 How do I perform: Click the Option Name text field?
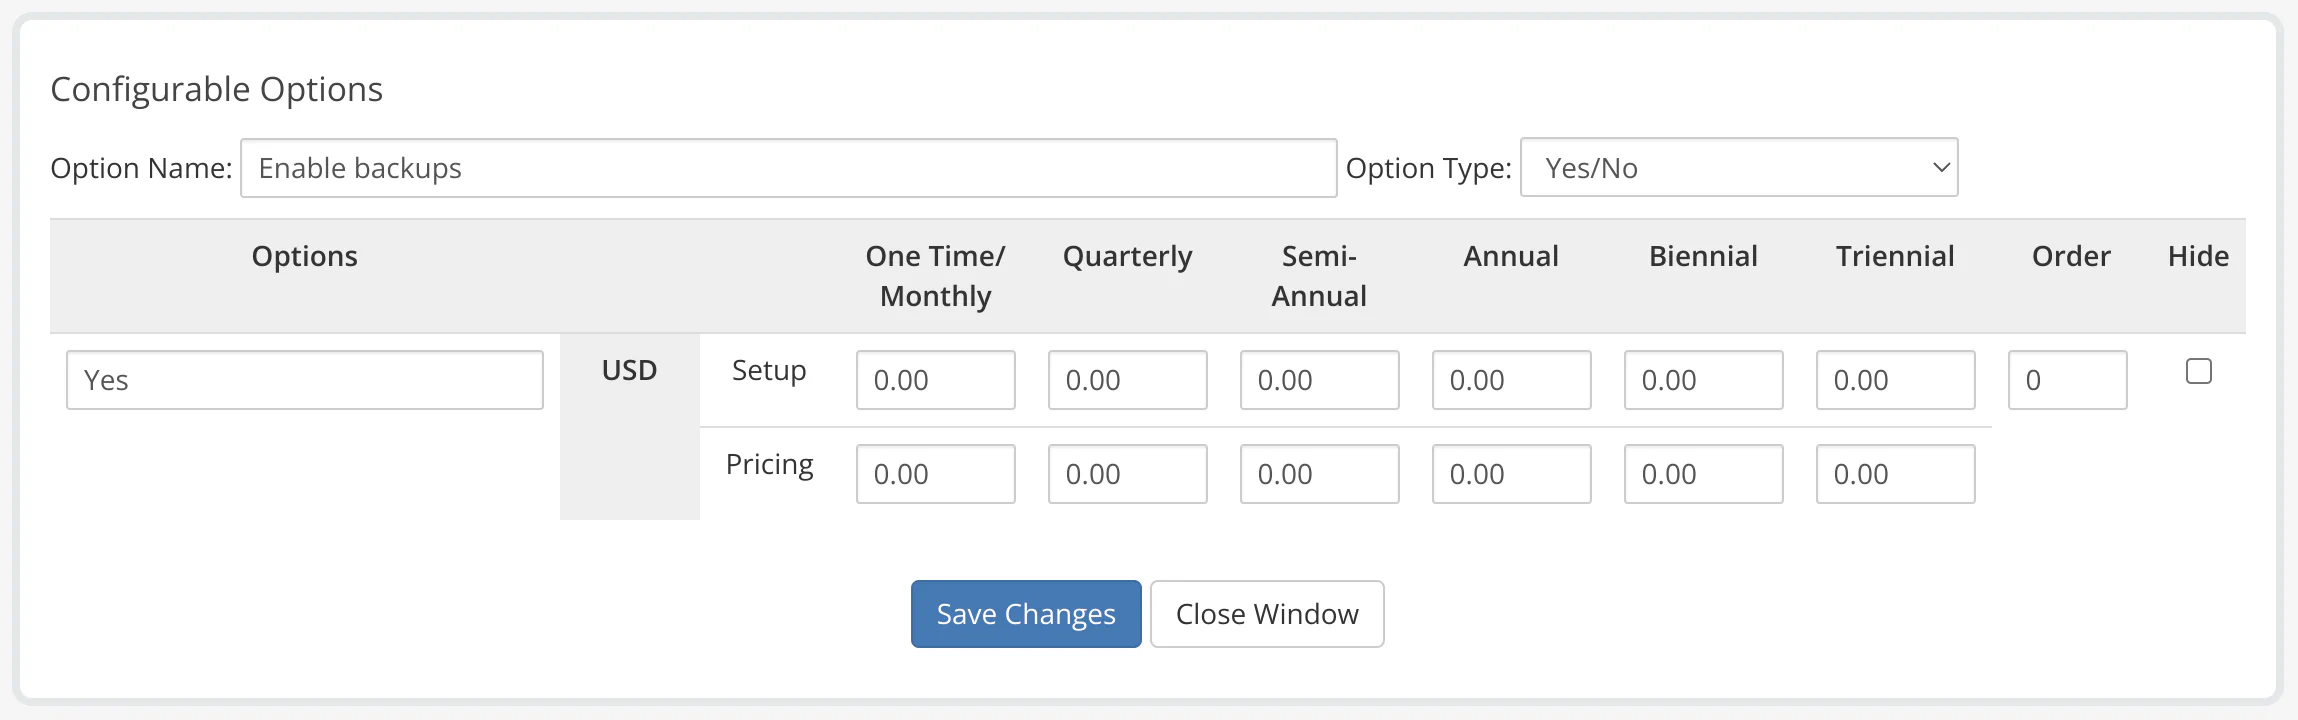click(789, 167)
